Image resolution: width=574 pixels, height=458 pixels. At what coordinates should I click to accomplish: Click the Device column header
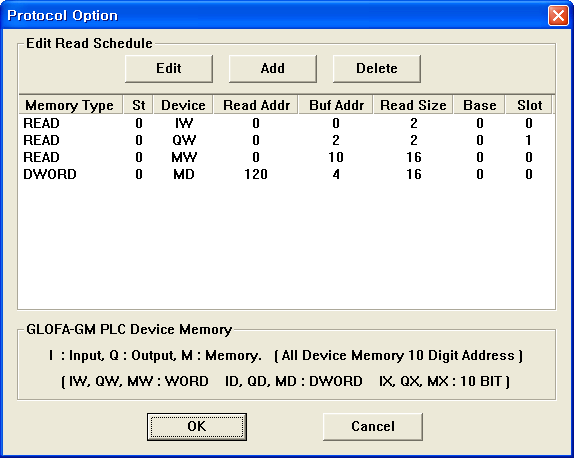pos(183,105)
